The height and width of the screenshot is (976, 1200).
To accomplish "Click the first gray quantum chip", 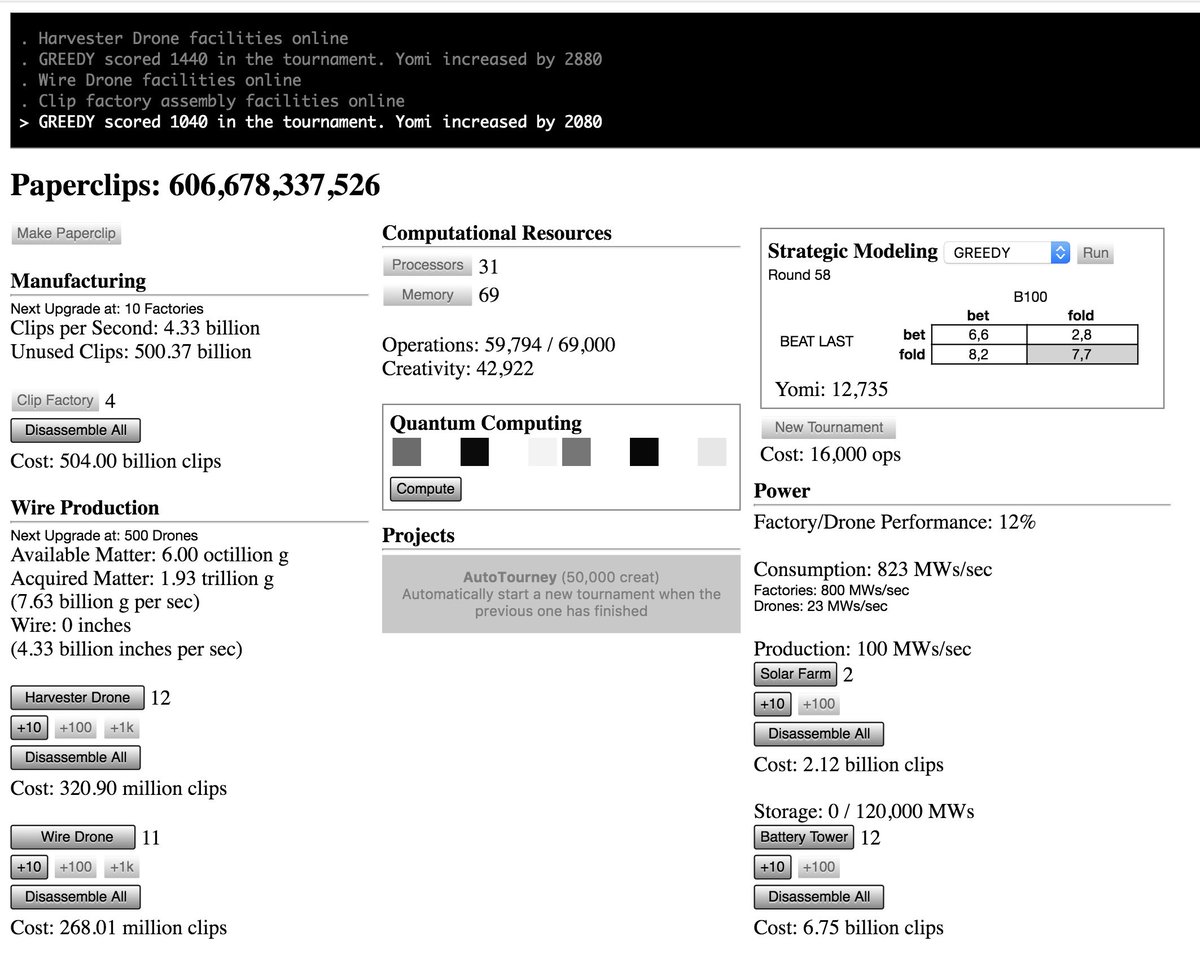I will [x=407, y=452].
